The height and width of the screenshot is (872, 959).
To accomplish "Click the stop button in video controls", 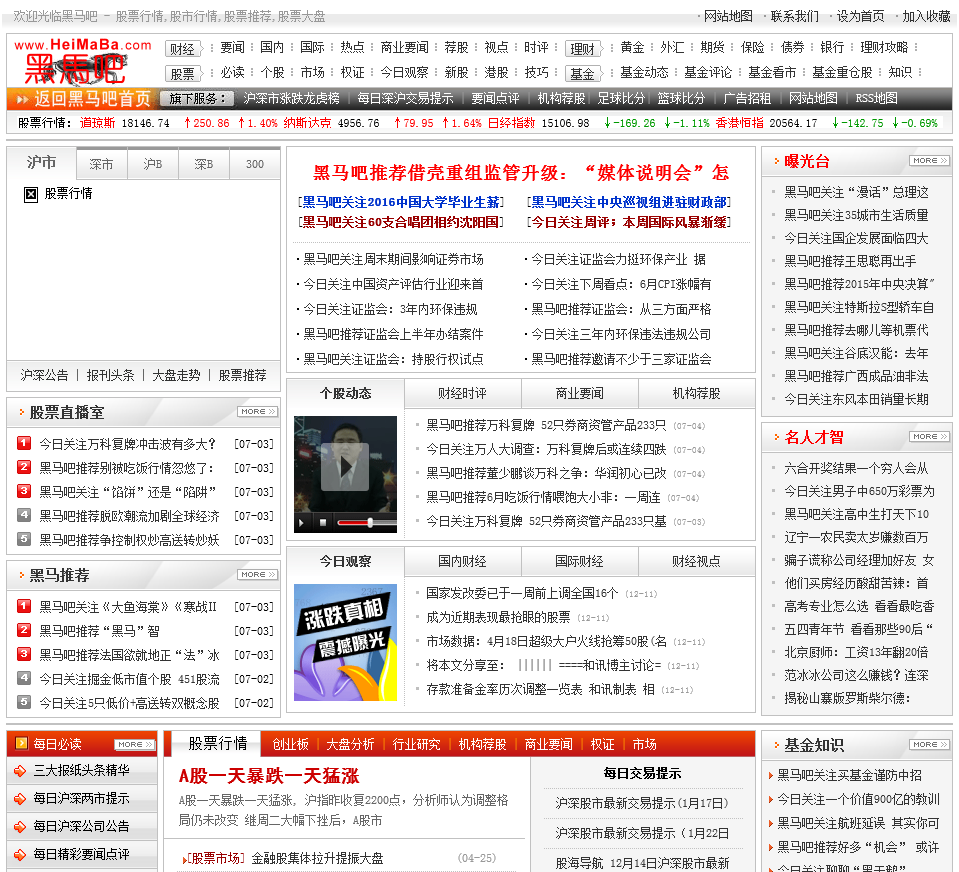I will tap(322, 522).
